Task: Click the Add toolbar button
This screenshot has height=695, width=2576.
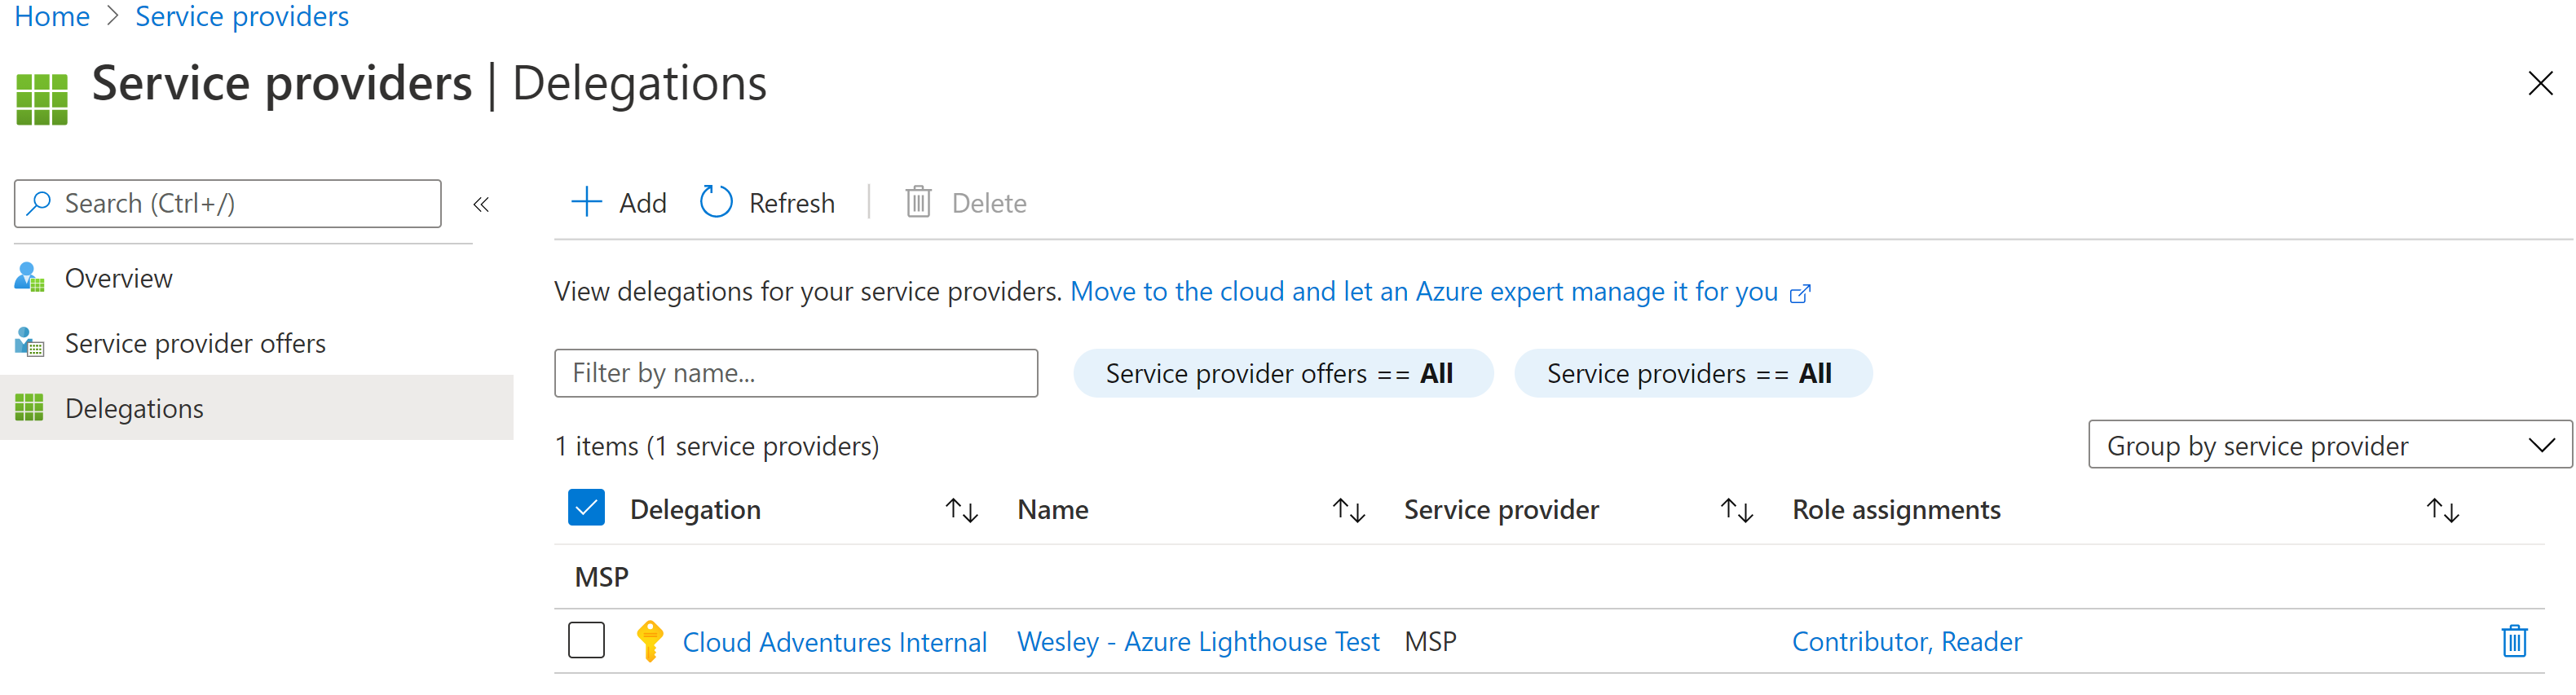Action: tap(618, 203)
